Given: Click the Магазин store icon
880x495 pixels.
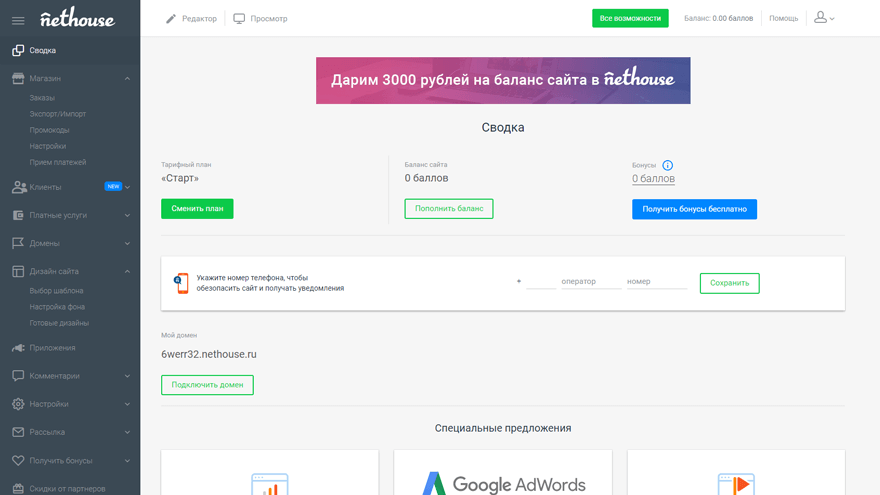Looking at the screenshot, I should click(18, 79).
